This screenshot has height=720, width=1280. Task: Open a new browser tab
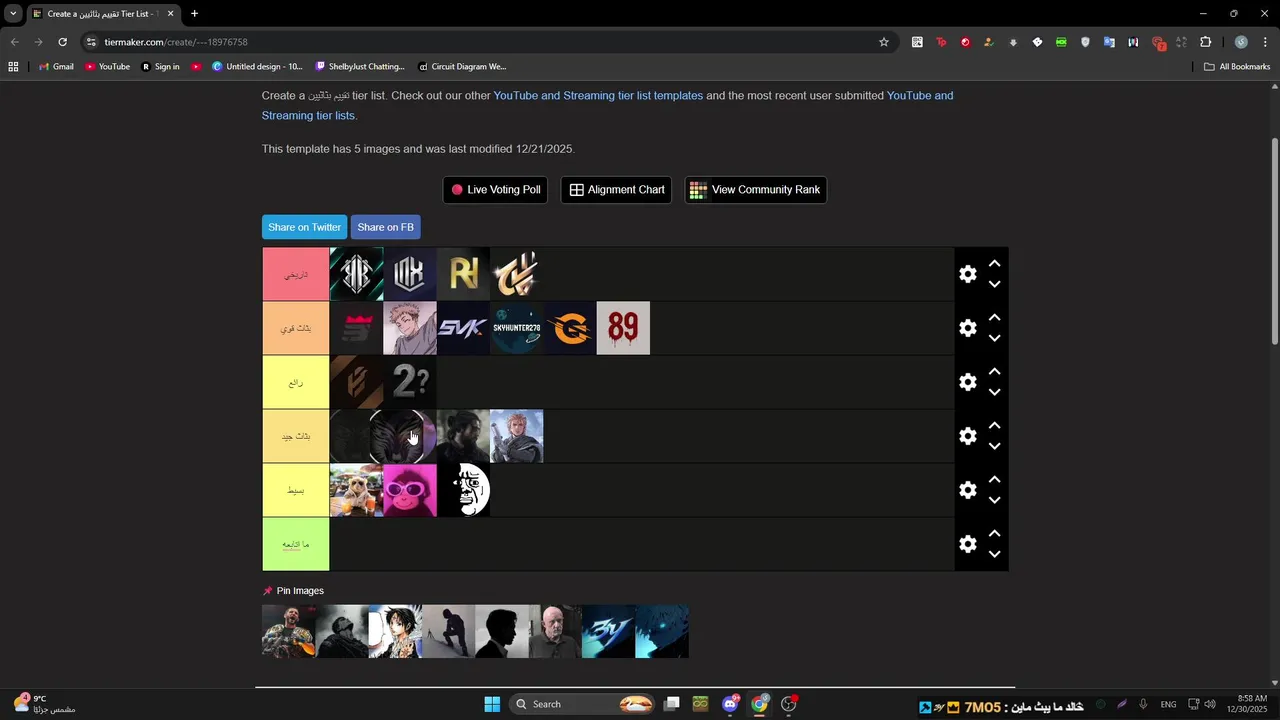coord(194,14)
